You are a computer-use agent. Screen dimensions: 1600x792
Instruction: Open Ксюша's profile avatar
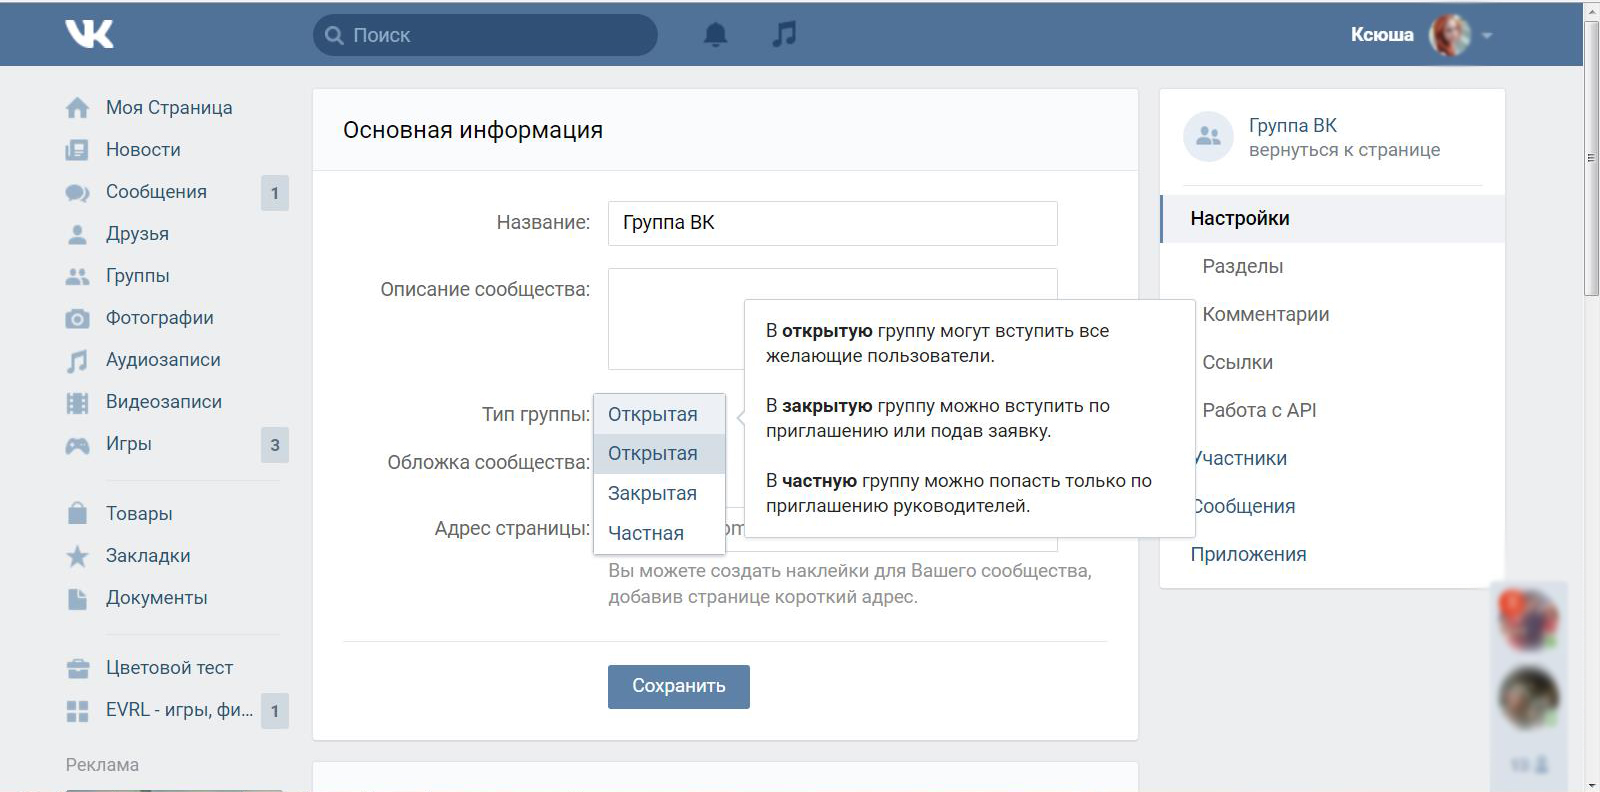pos(1450,35)
